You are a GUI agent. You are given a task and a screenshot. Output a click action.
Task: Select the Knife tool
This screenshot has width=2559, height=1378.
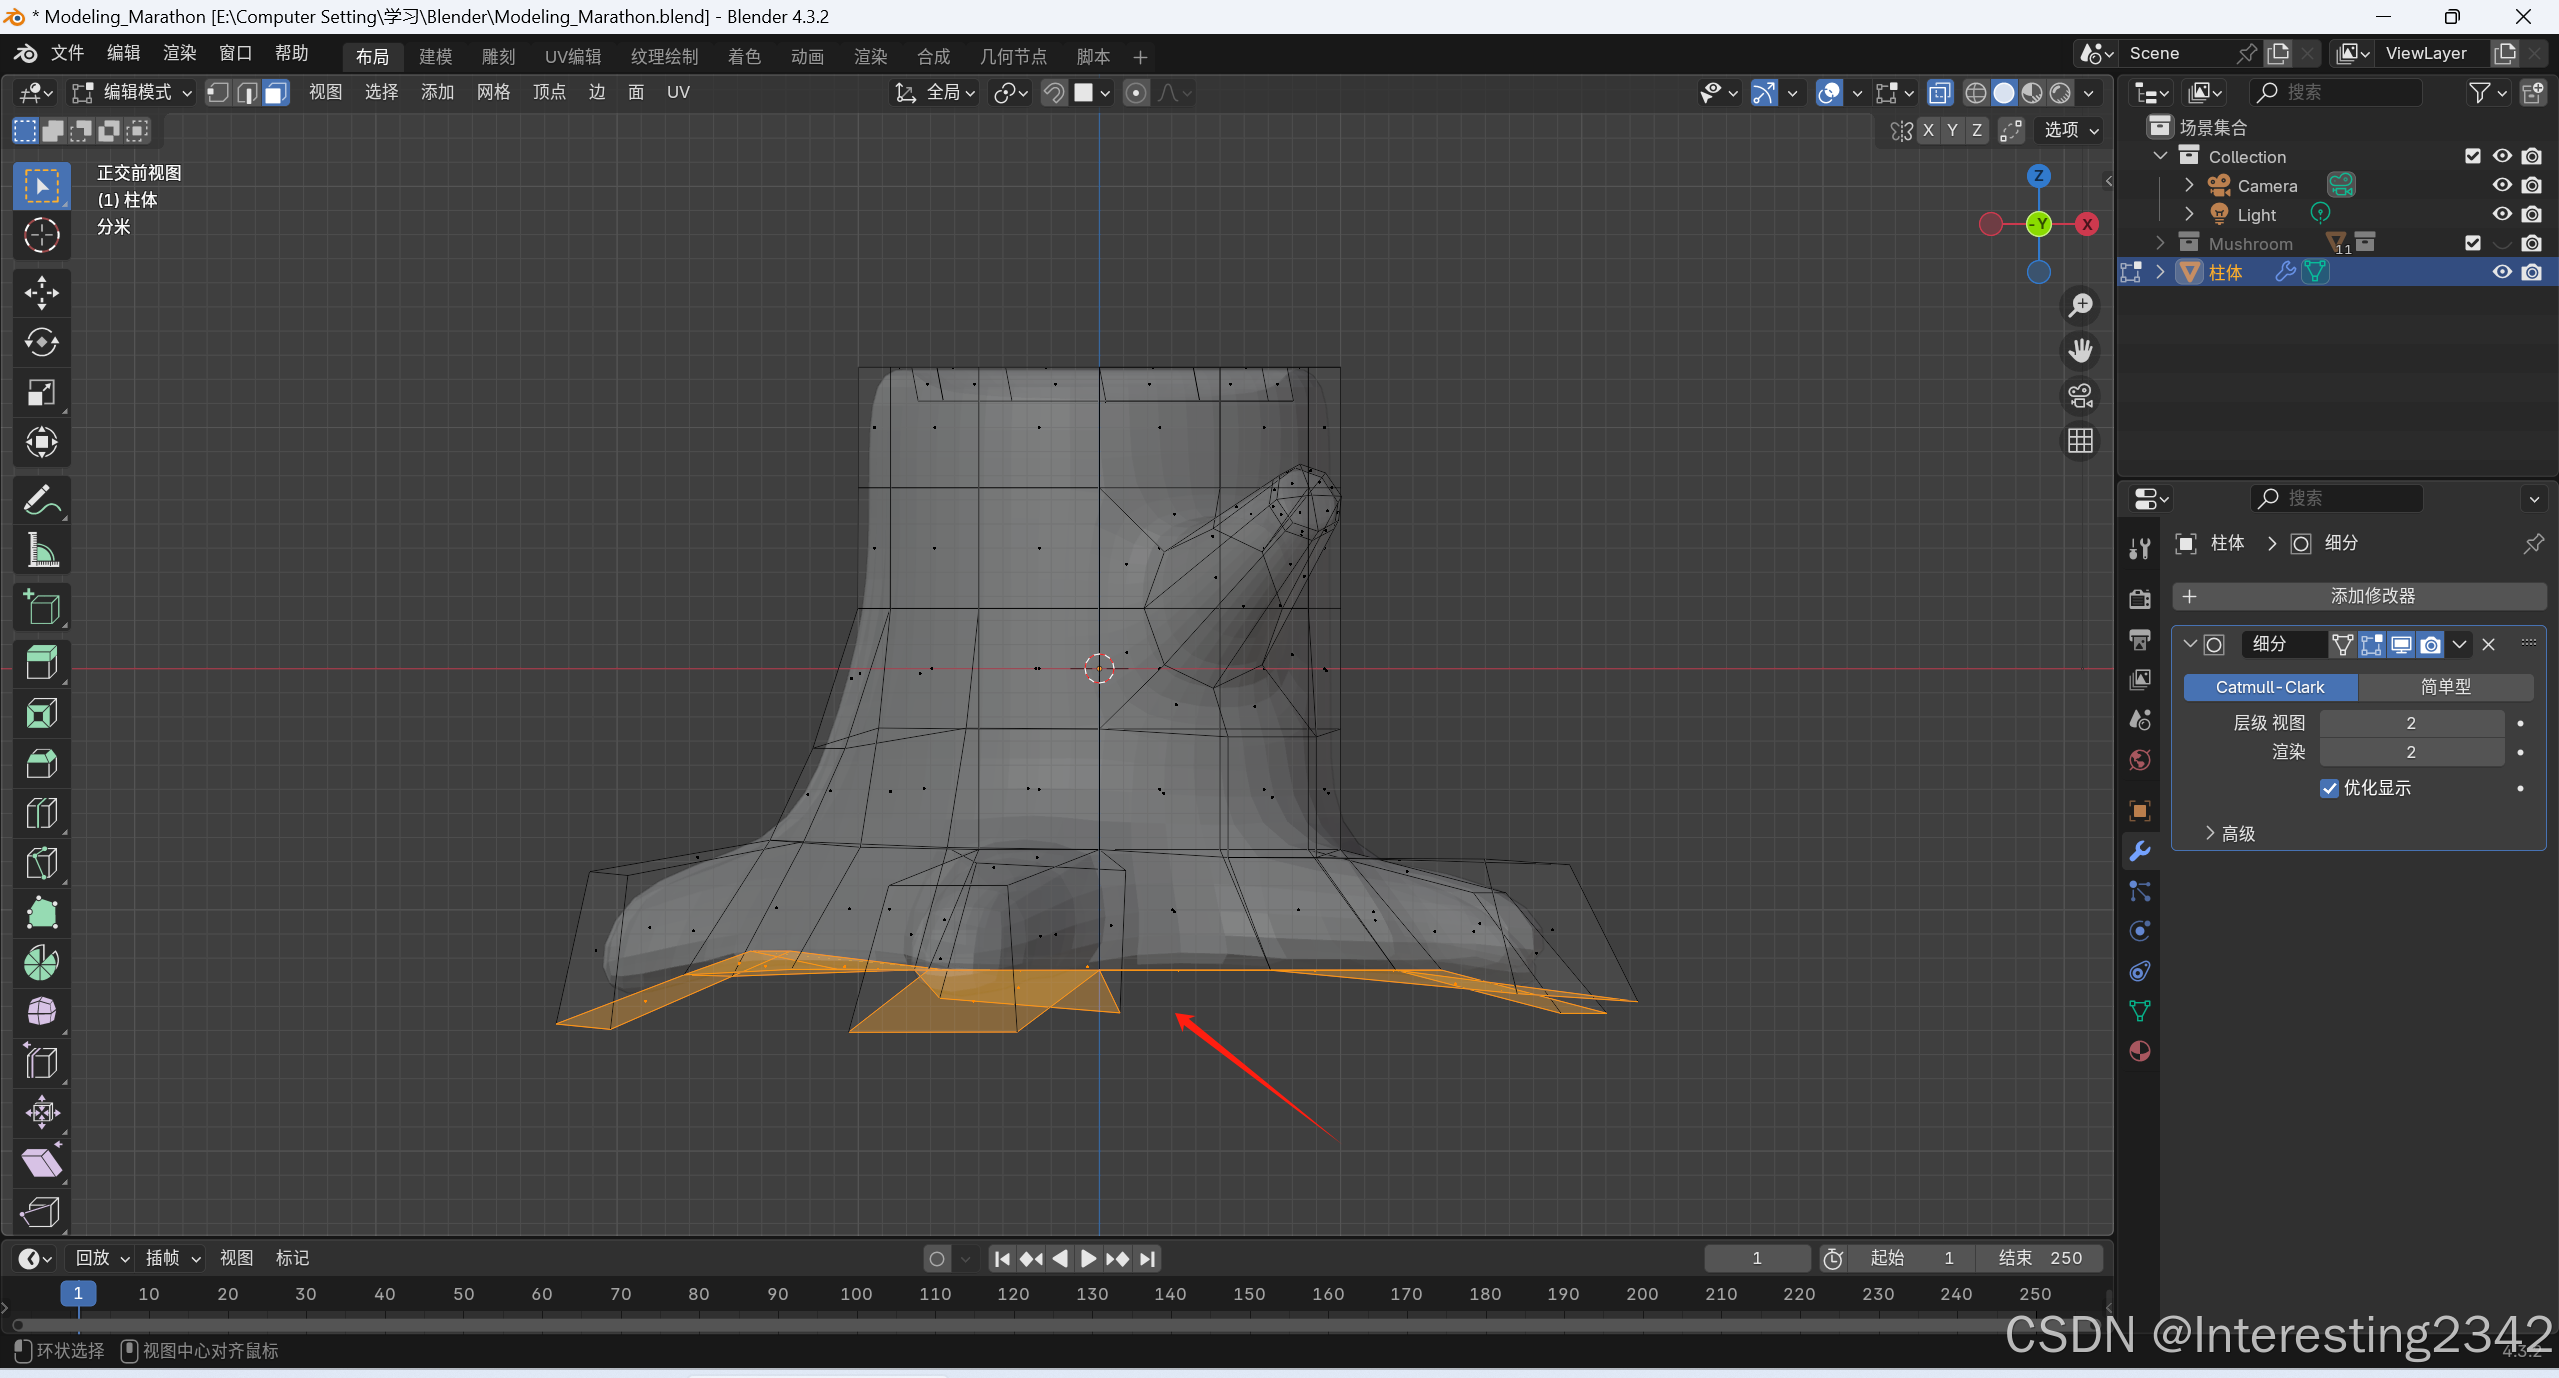point(41,863)
